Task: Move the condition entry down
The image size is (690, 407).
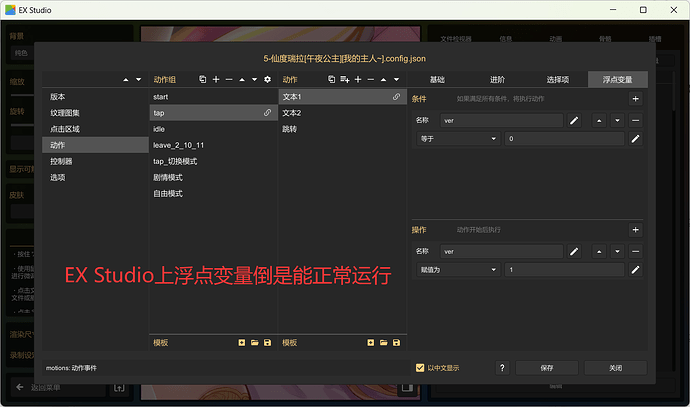Action: (x=617, y=120)
